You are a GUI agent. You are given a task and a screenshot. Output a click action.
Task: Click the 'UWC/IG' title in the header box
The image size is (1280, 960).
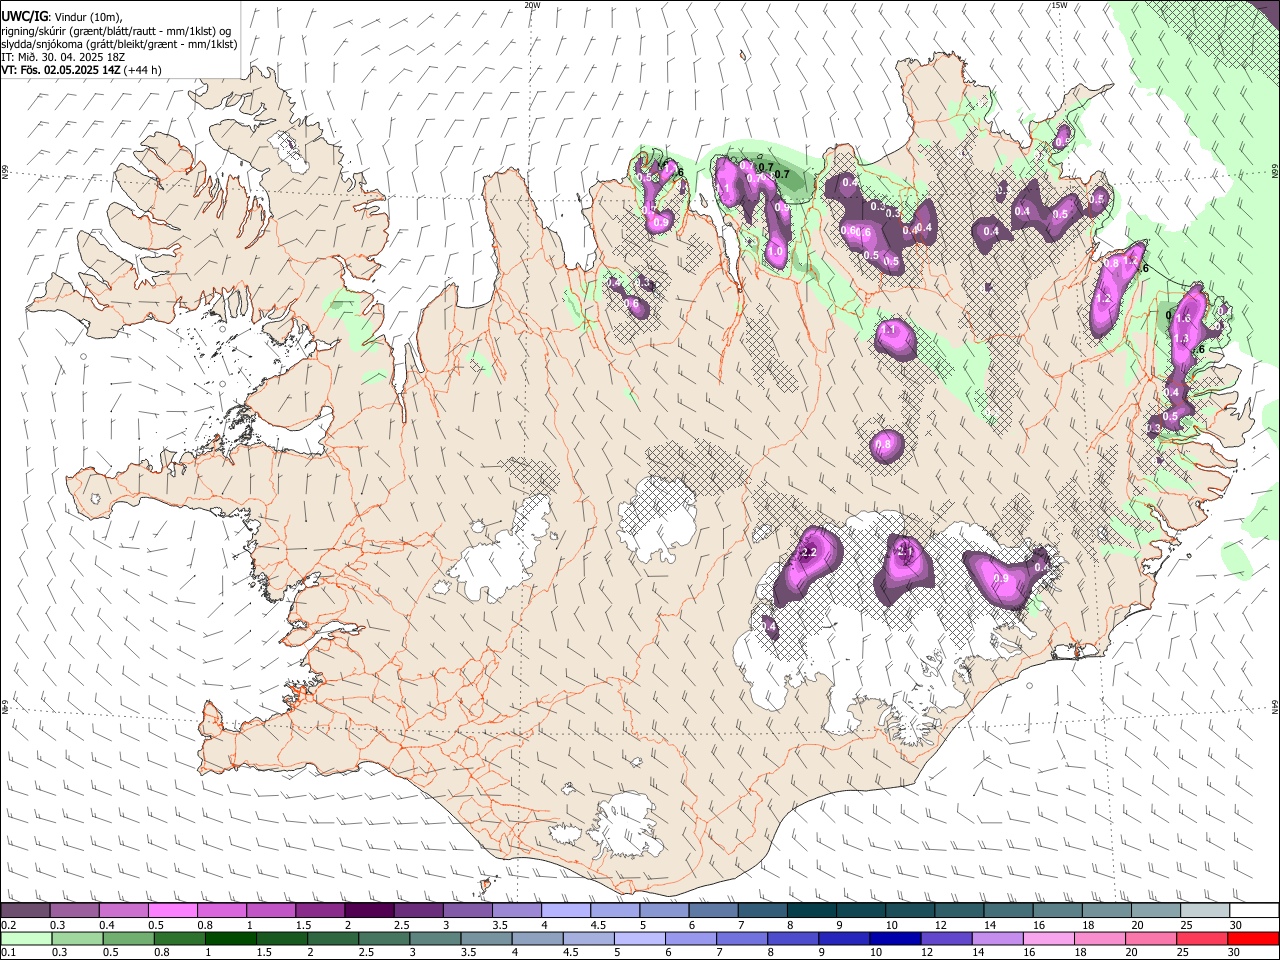coord(24,17)
